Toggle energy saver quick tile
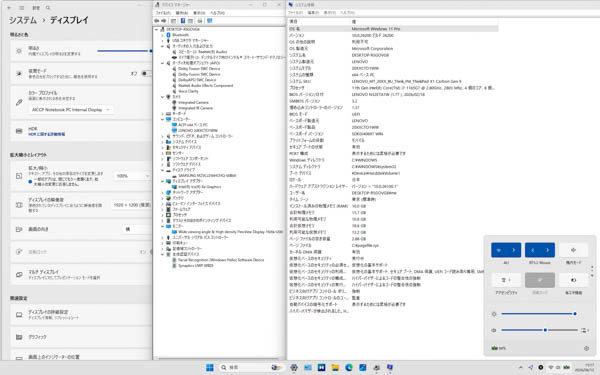600x375 pixels. click(x=573, y=280)
